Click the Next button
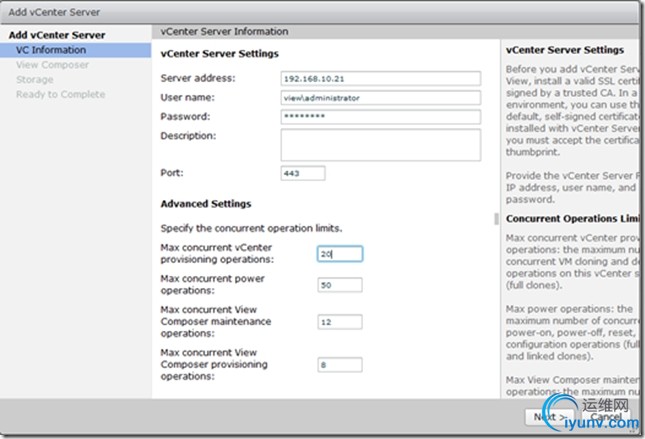The height and width of the screenshot is (439, 645). tap(550, 417)
